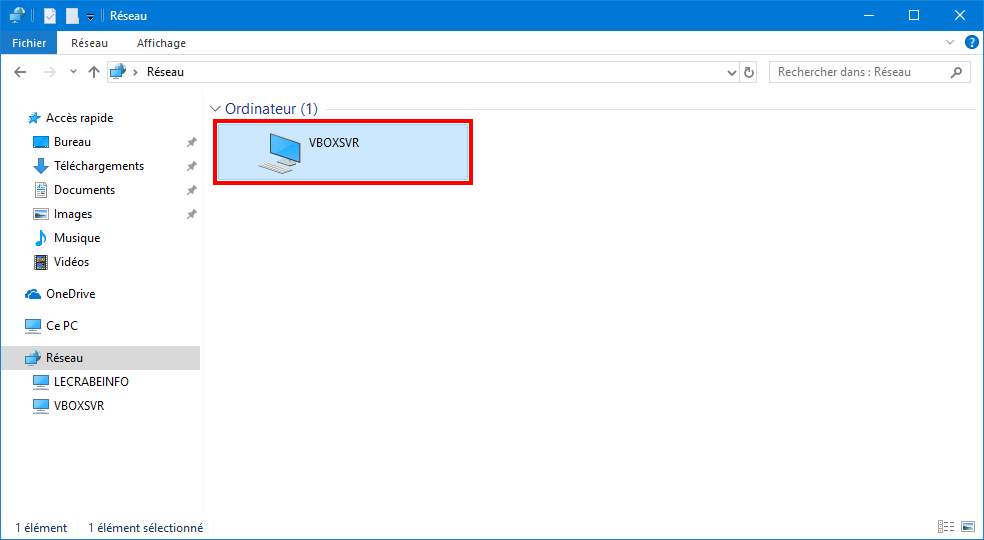Open the recent locations dropdown
This screenshot has height=540, width=984.
(73, 72)
